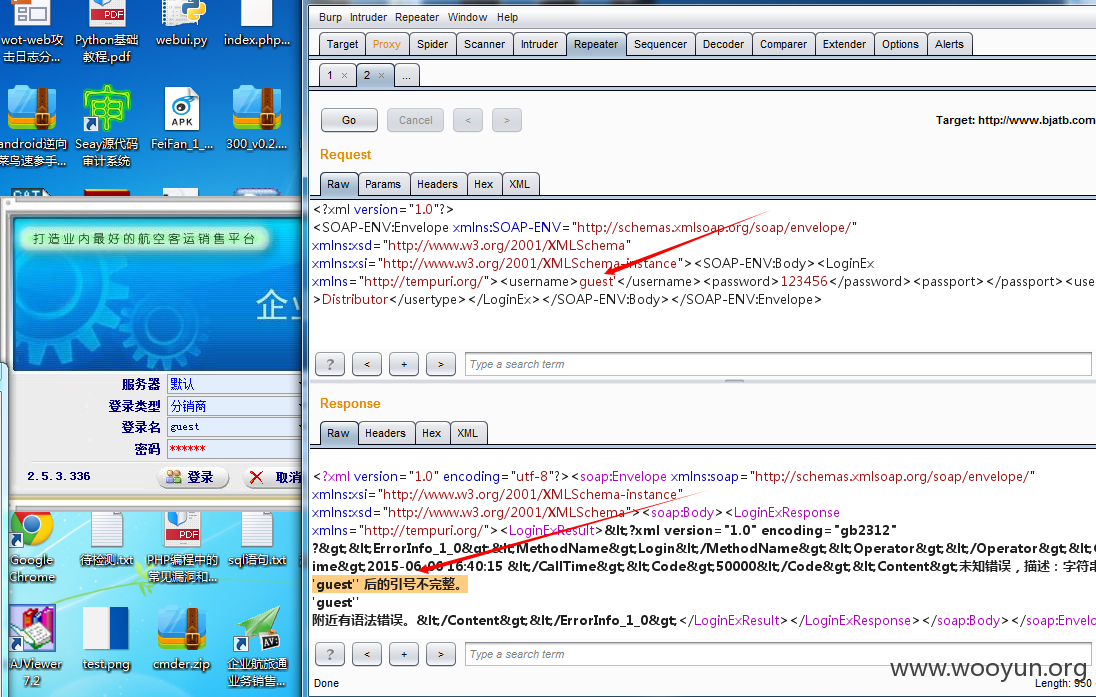Click the 密码 password field

pyautogui.click(x=235, y=448)
